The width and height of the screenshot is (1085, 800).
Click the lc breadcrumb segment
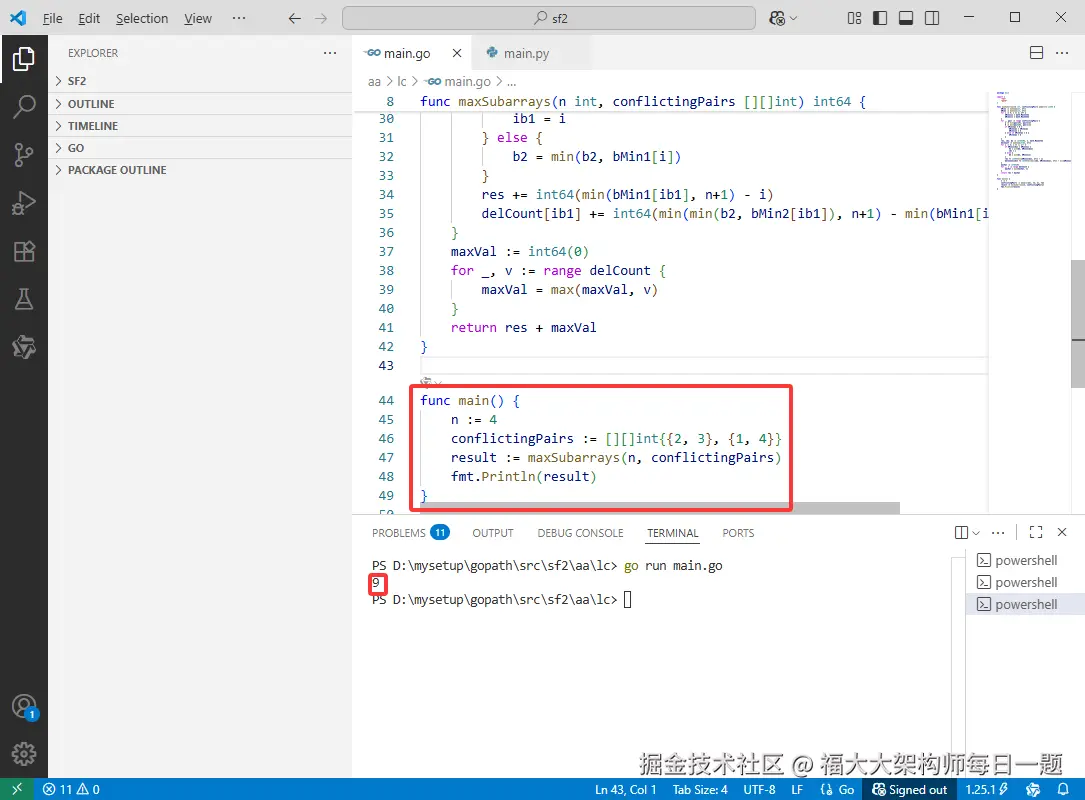click(x=401, y=82)
